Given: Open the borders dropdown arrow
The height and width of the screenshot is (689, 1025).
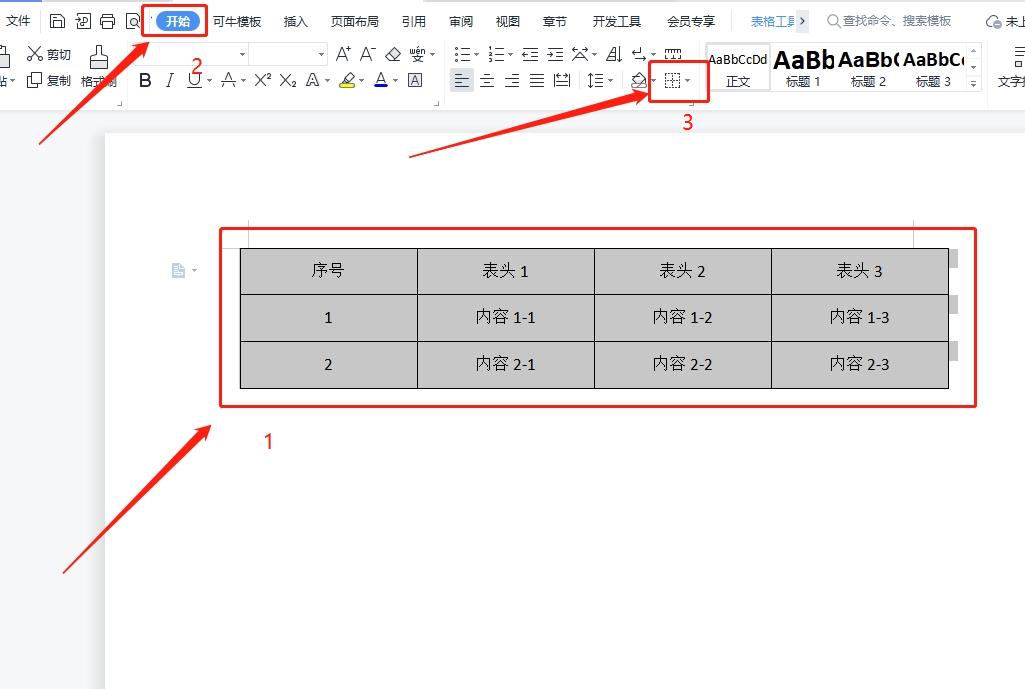Looking at the screenshot, I should point(688,81).
